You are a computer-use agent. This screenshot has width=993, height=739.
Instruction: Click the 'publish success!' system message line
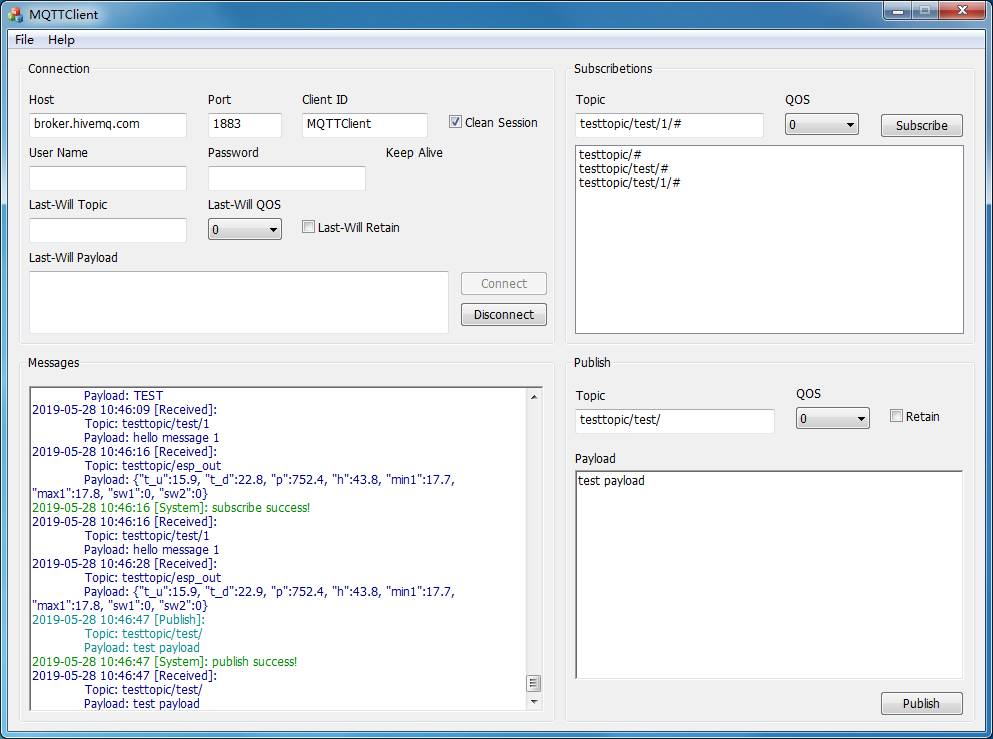(x=165, y=662)
